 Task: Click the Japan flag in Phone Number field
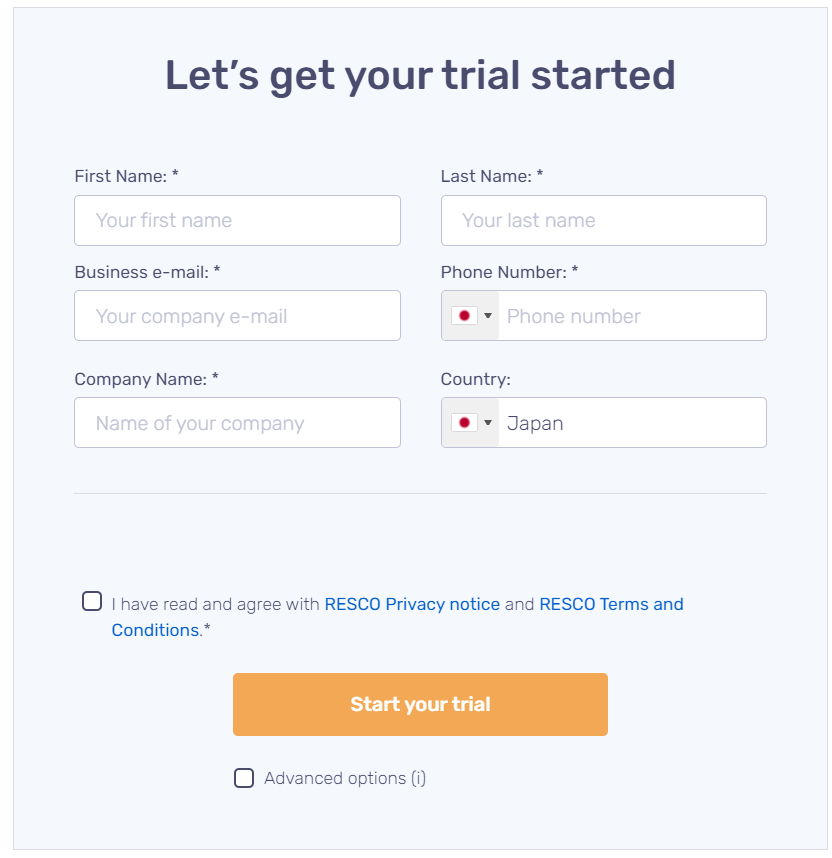point(463,316)
